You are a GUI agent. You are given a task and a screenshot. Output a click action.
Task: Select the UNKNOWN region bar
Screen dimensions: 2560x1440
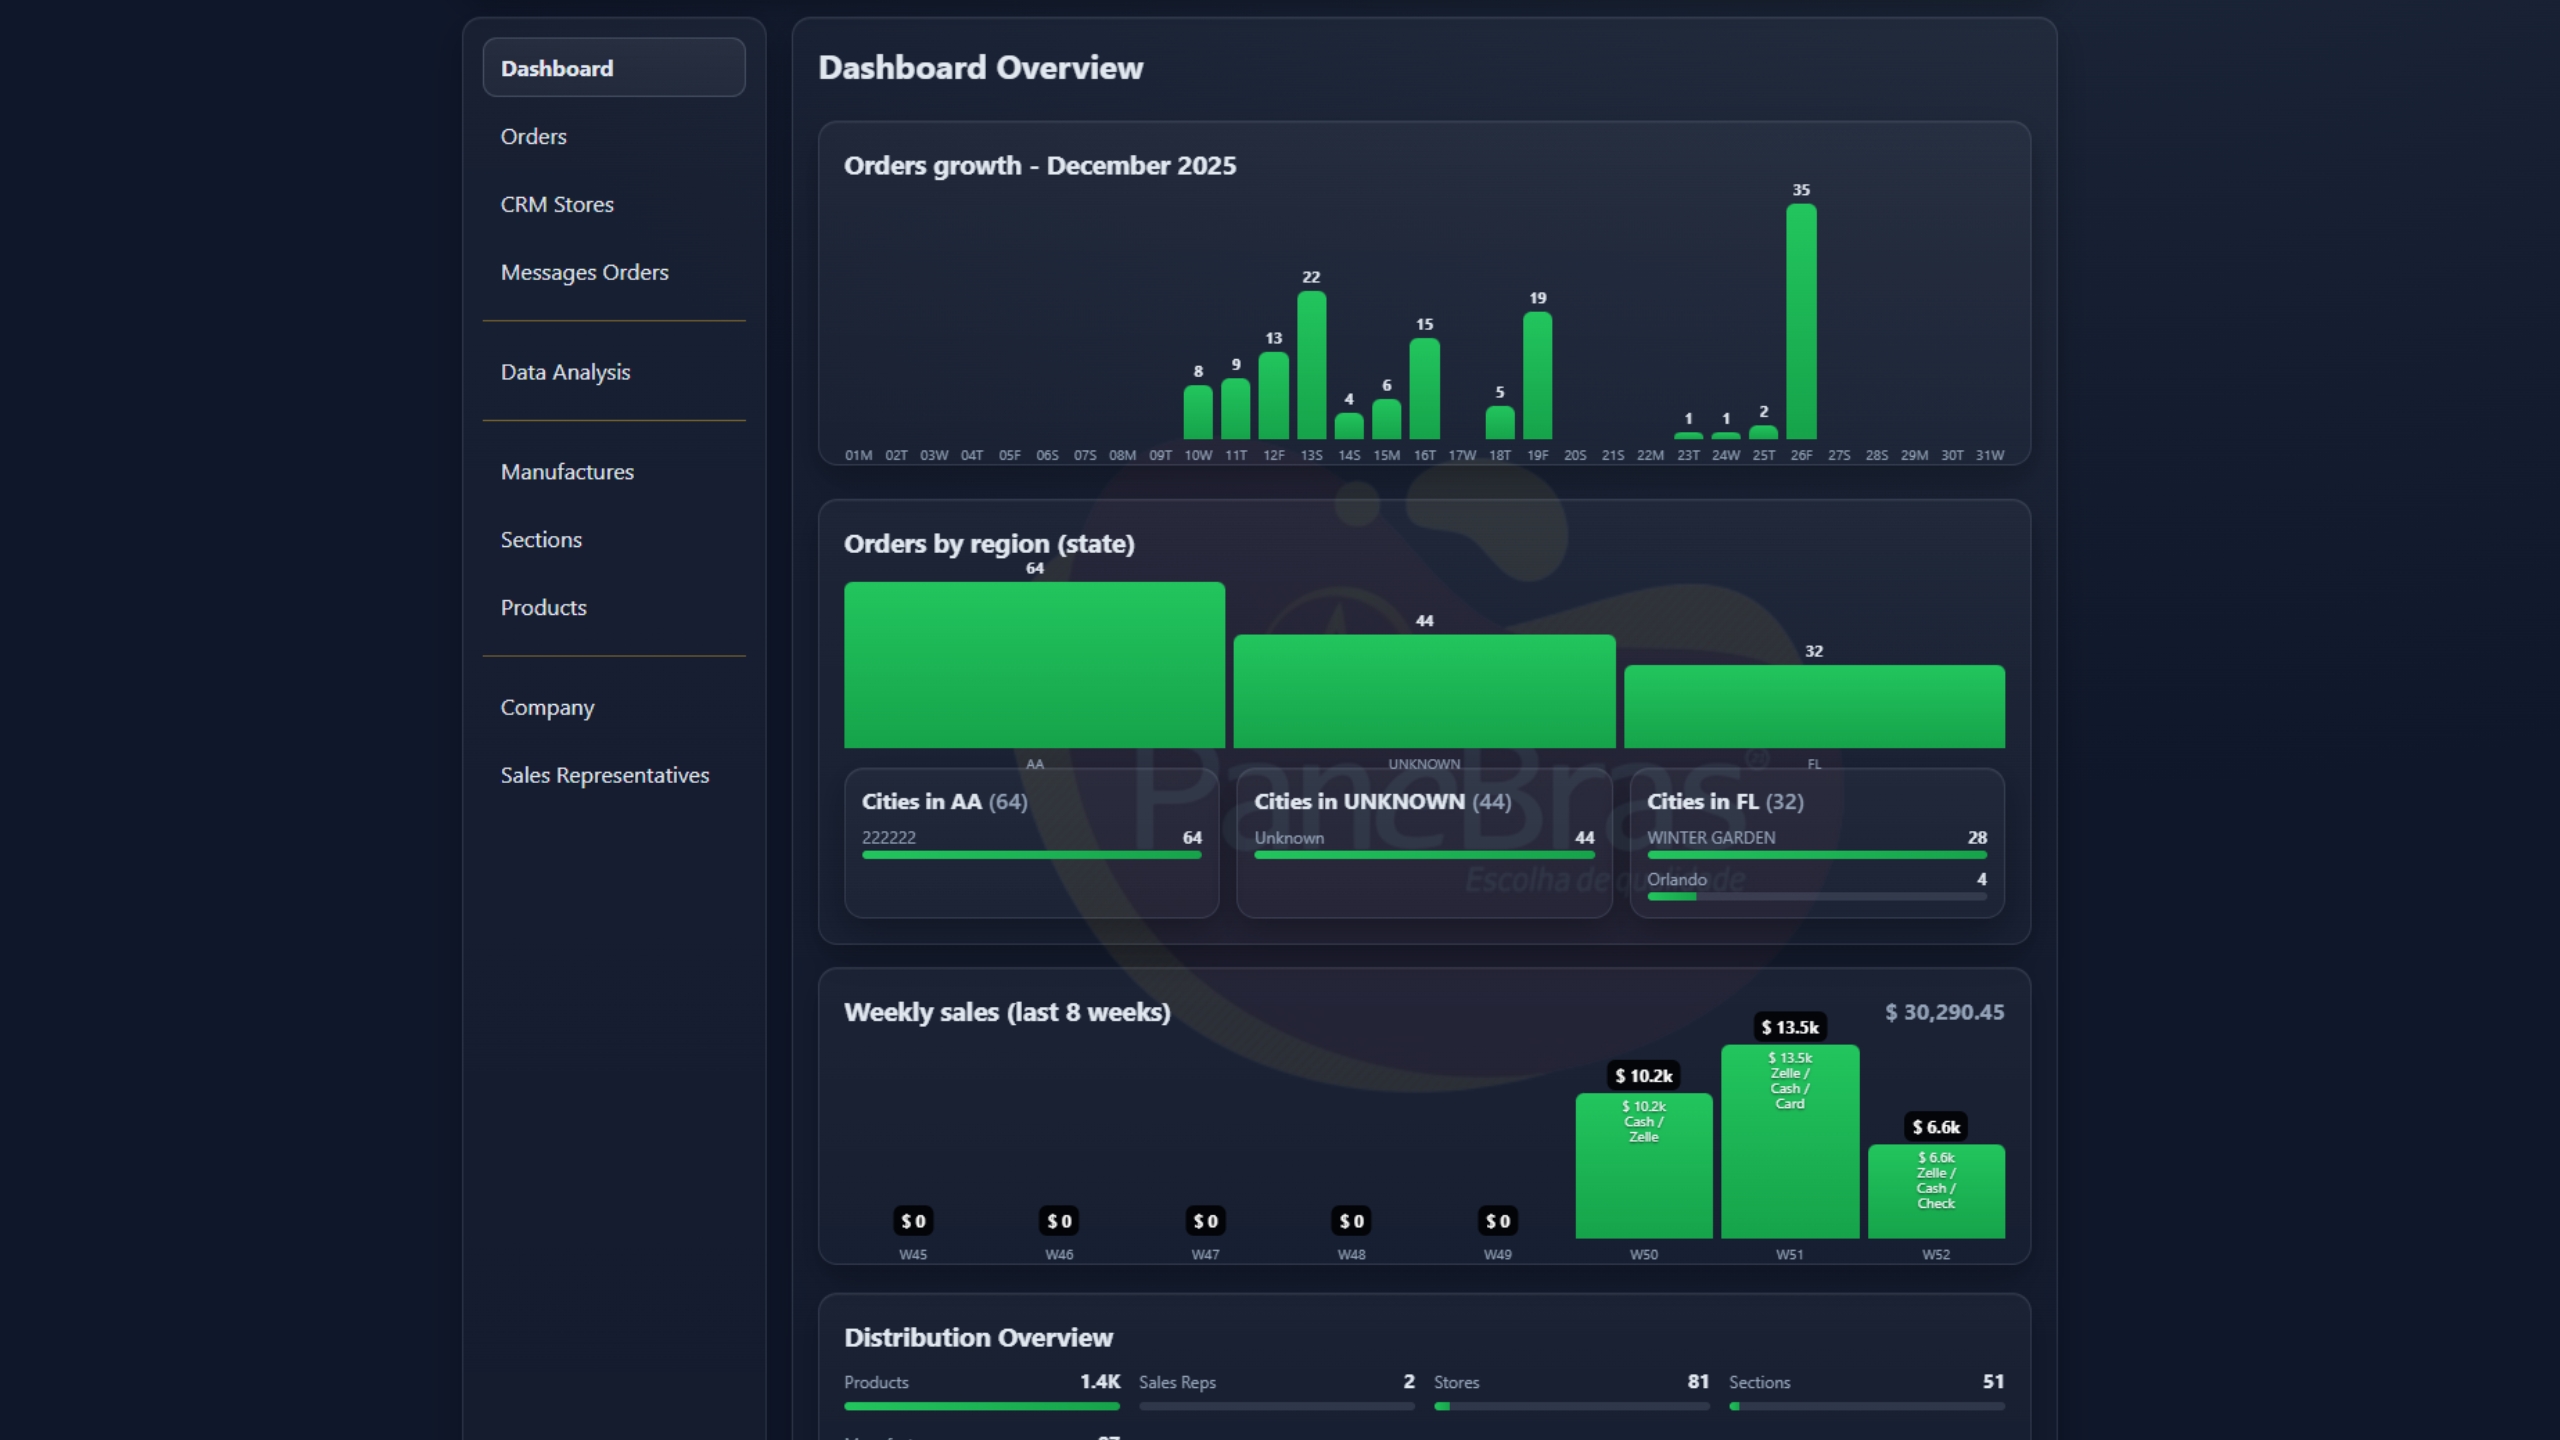pyautogui.click(x=1424, y=691)
